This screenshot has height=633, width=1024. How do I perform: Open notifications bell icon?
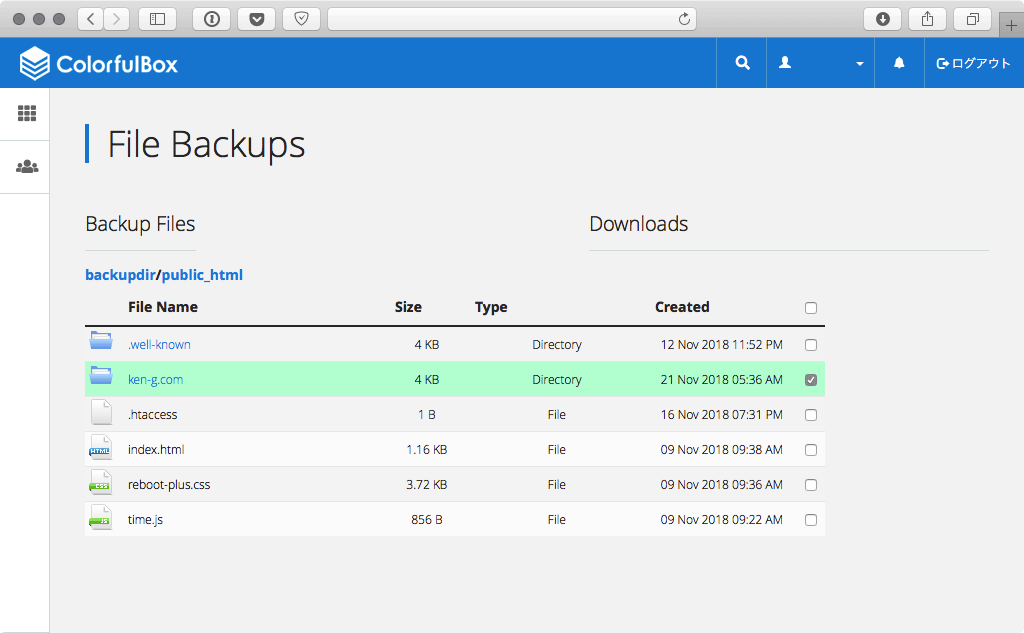899,63
